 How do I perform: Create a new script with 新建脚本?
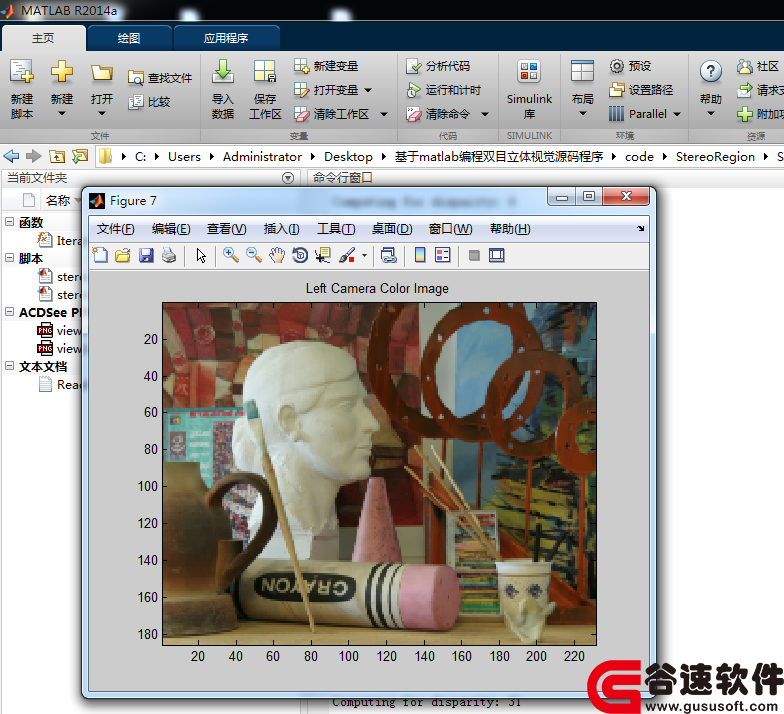point(22,89)
